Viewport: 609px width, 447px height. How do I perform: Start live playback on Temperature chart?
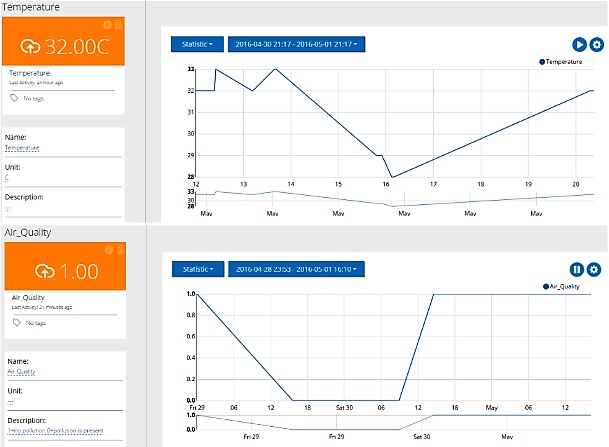tap(579, 44)
